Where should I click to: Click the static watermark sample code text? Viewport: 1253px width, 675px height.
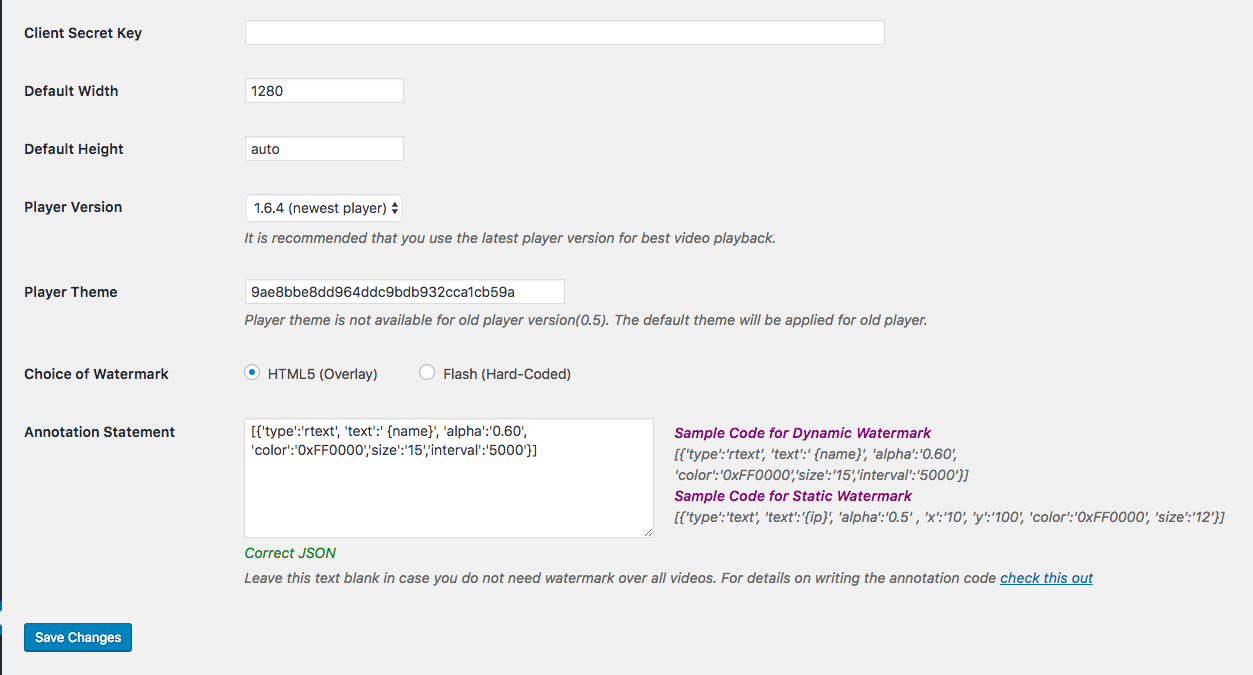tap(950, 517)
